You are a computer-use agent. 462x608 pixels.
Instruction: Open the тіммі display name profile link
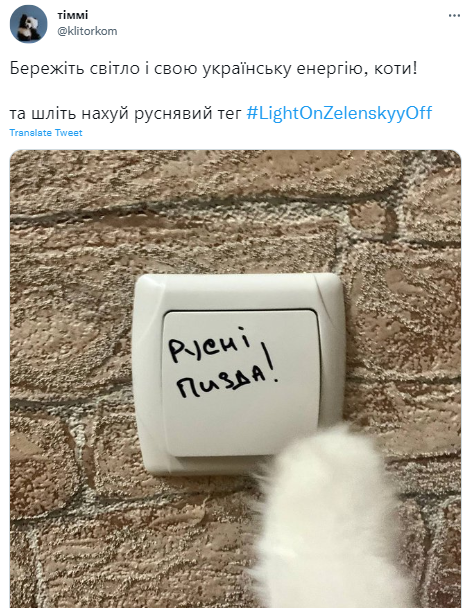[73, 15]
